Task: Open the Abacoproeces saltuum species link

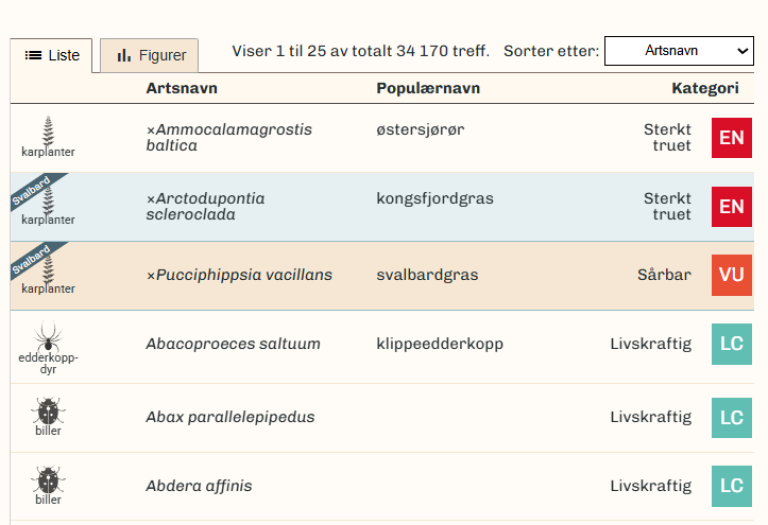Action: pos(233,344)
